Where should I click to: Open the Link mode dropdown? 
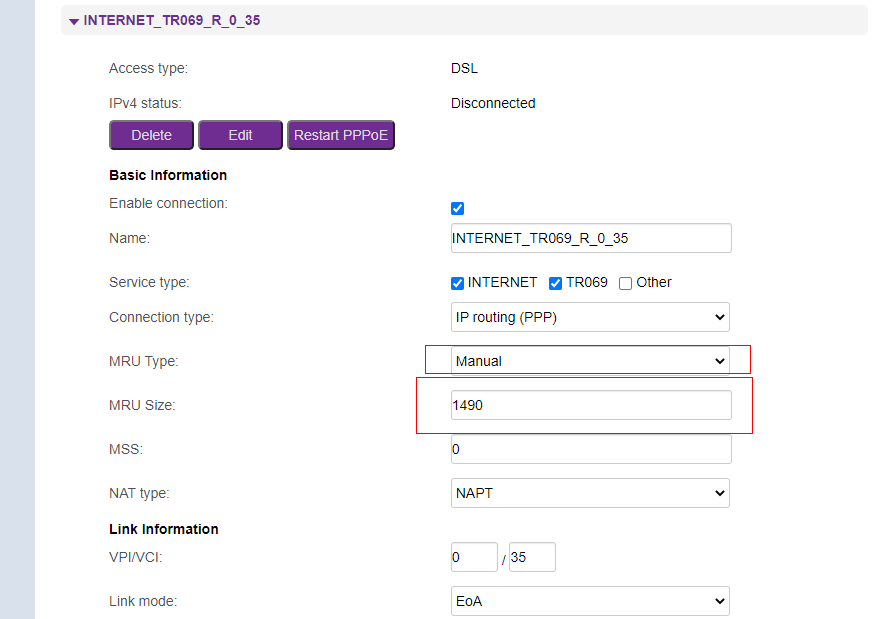(590, 601)
